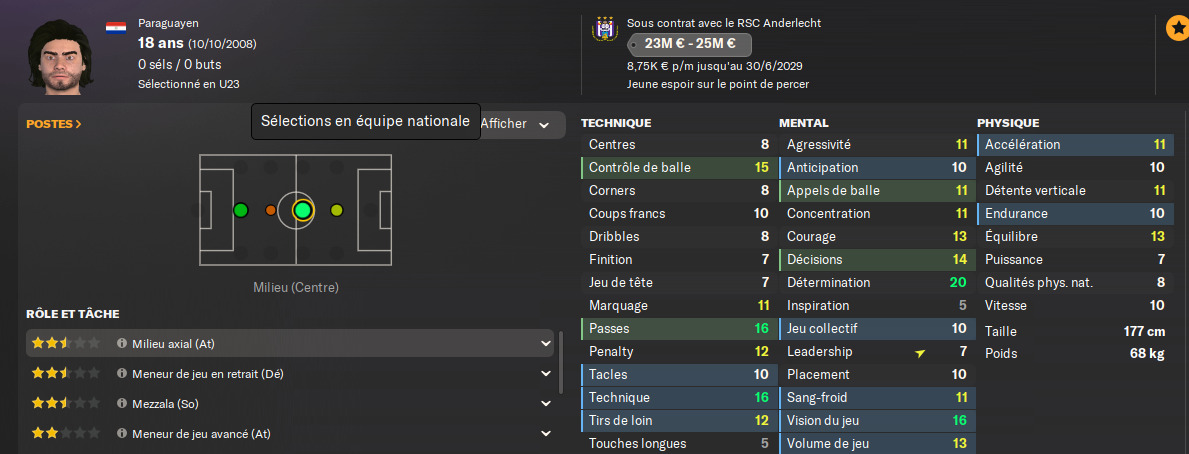The height and width of the screenshot is (454, 1189).
Task: Click the 23M € - 25M € value tag
Action: click(690, 44)
